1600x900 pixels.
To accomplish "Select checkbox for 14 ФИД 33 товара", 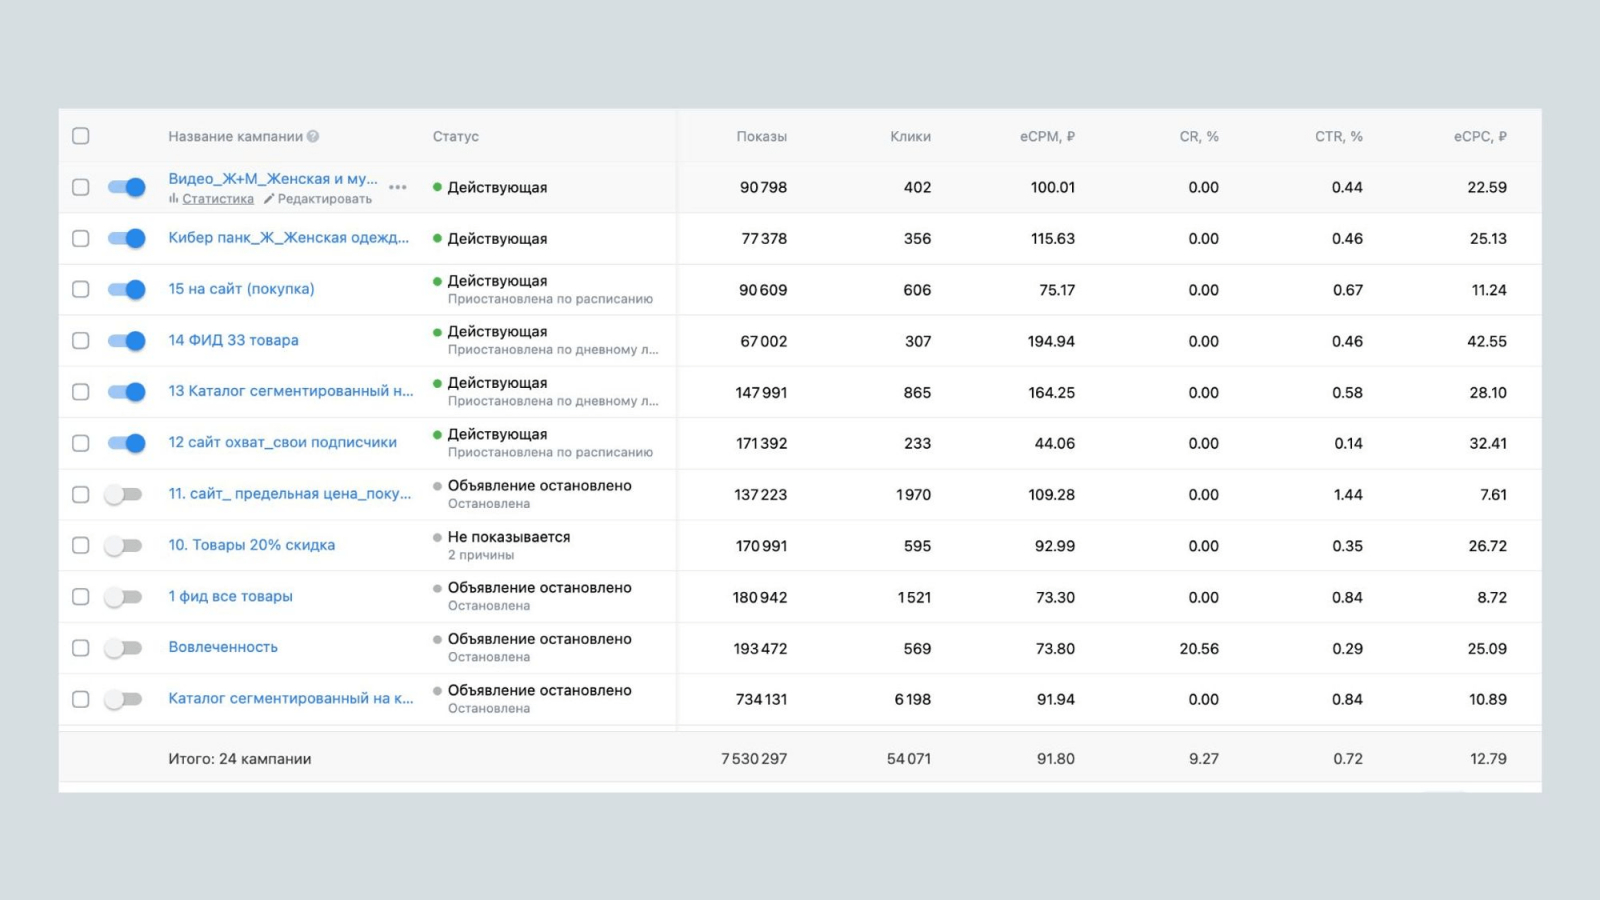I will tap(81, 340).
